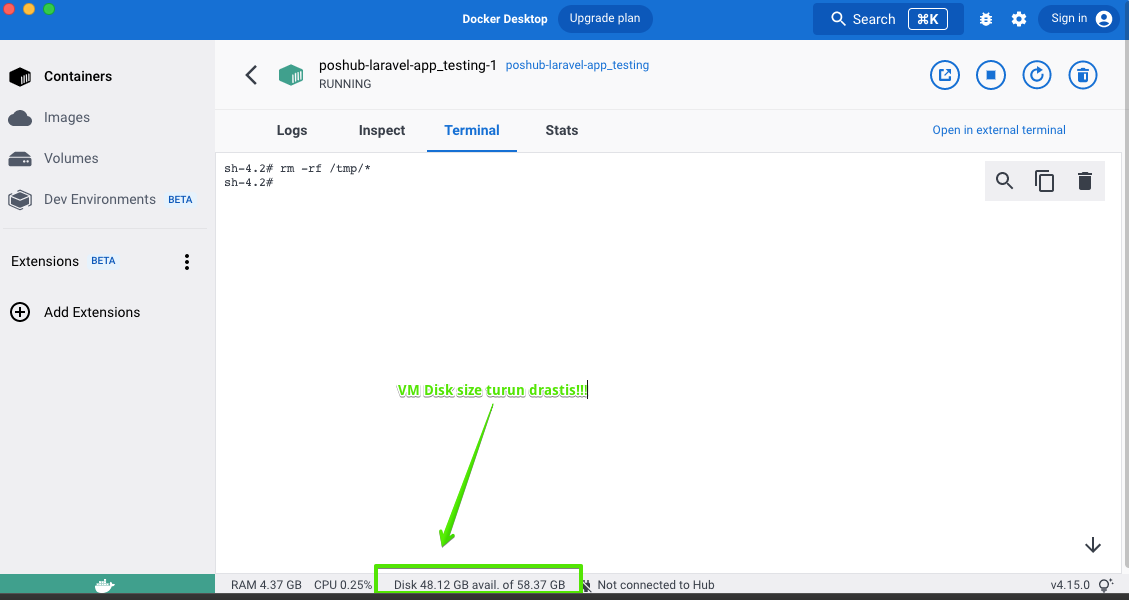Switch to the Stats tab

click(562, 130)
